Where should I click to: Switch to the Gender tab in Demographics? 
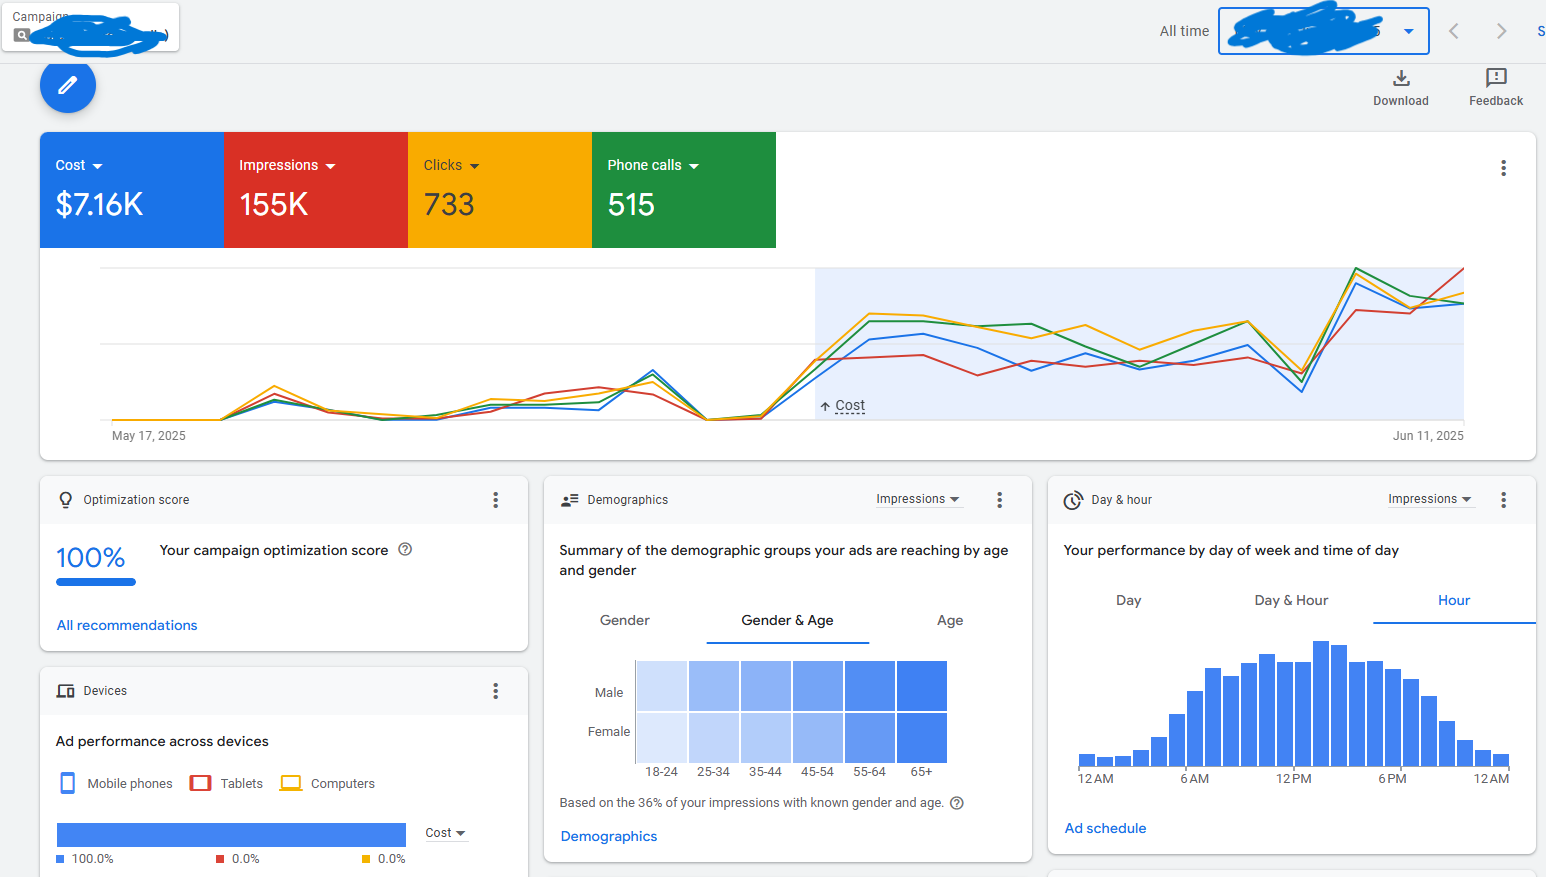624,621
